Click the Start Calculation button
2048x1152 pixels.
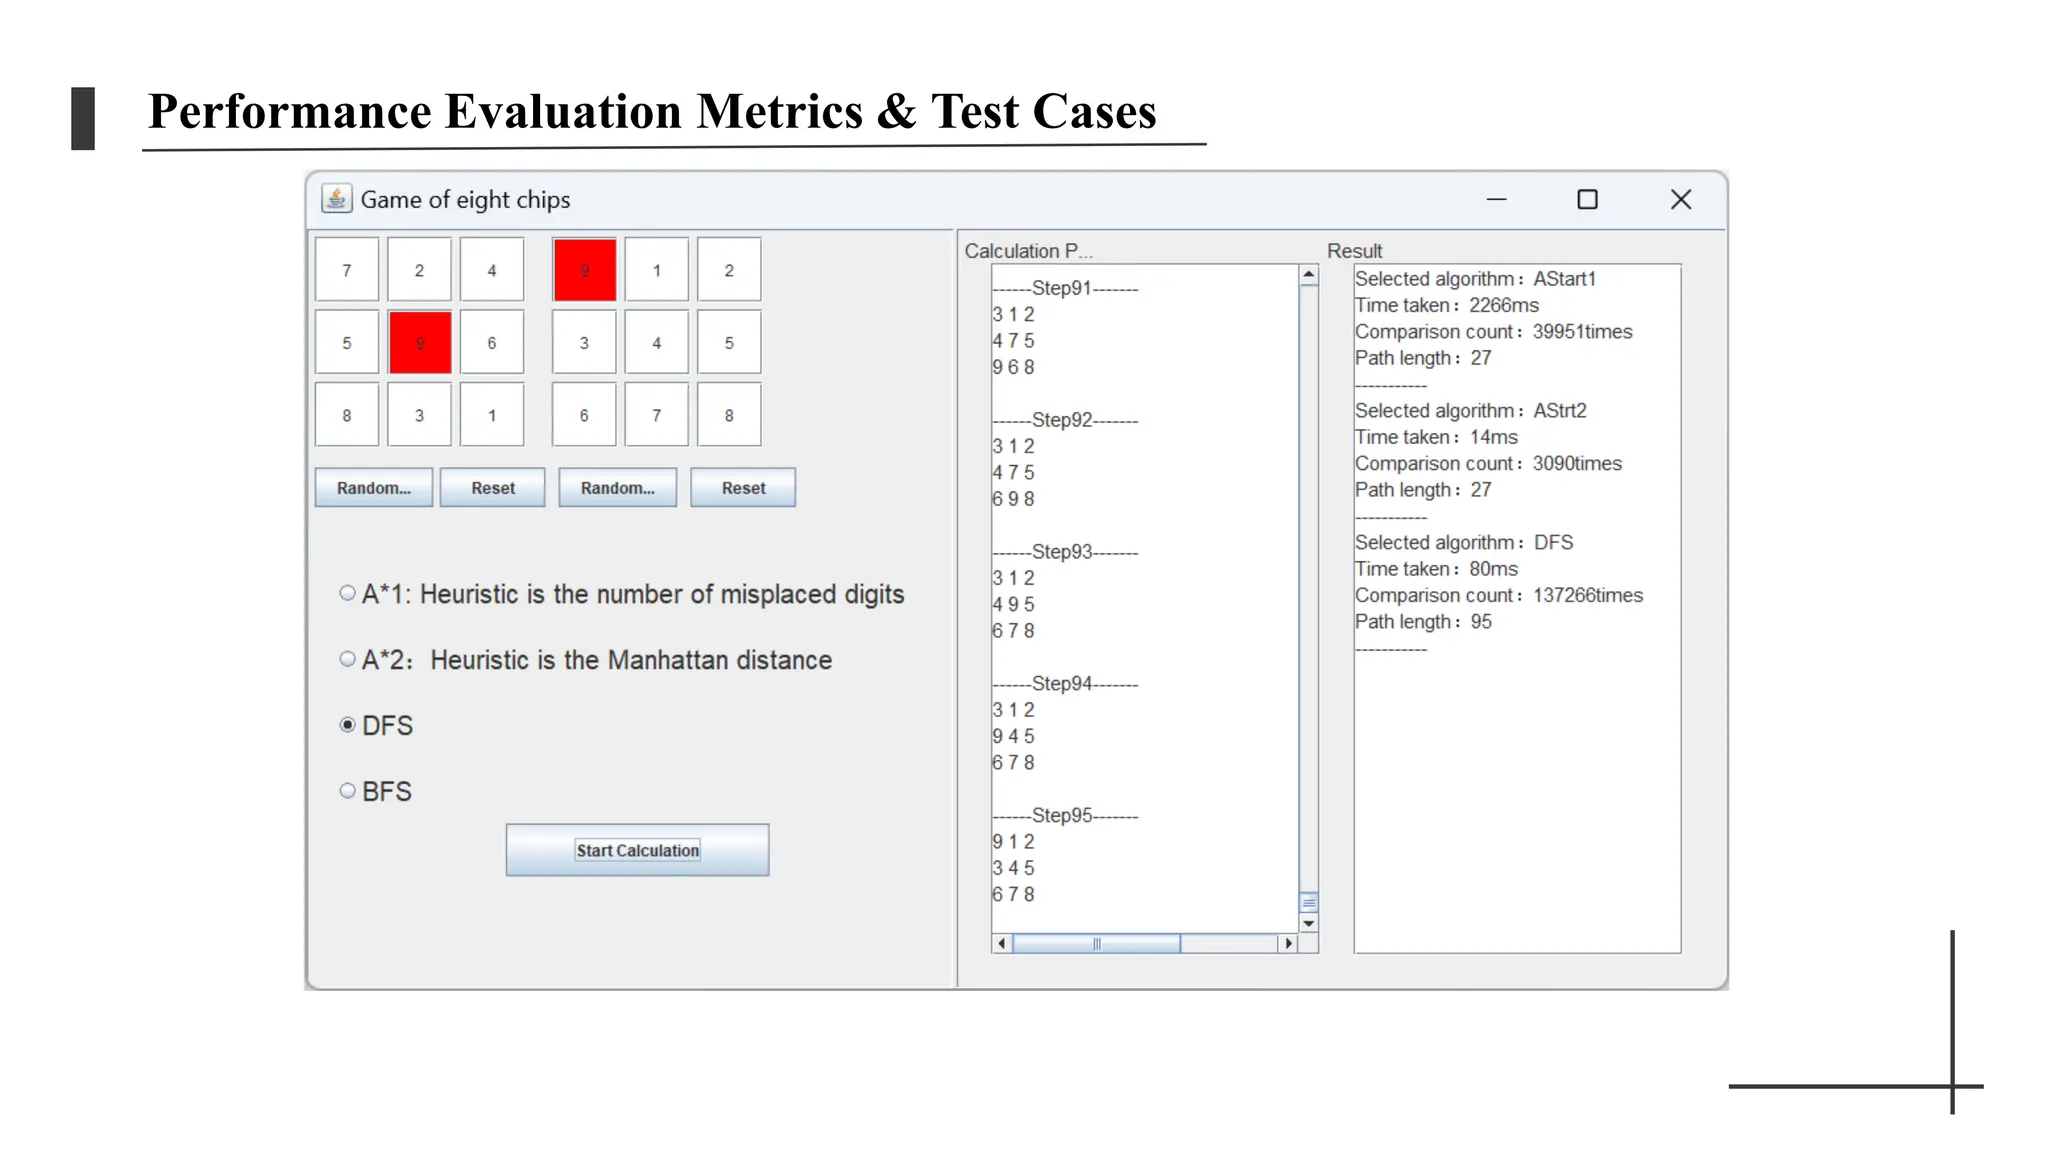[x=637, y=850]
